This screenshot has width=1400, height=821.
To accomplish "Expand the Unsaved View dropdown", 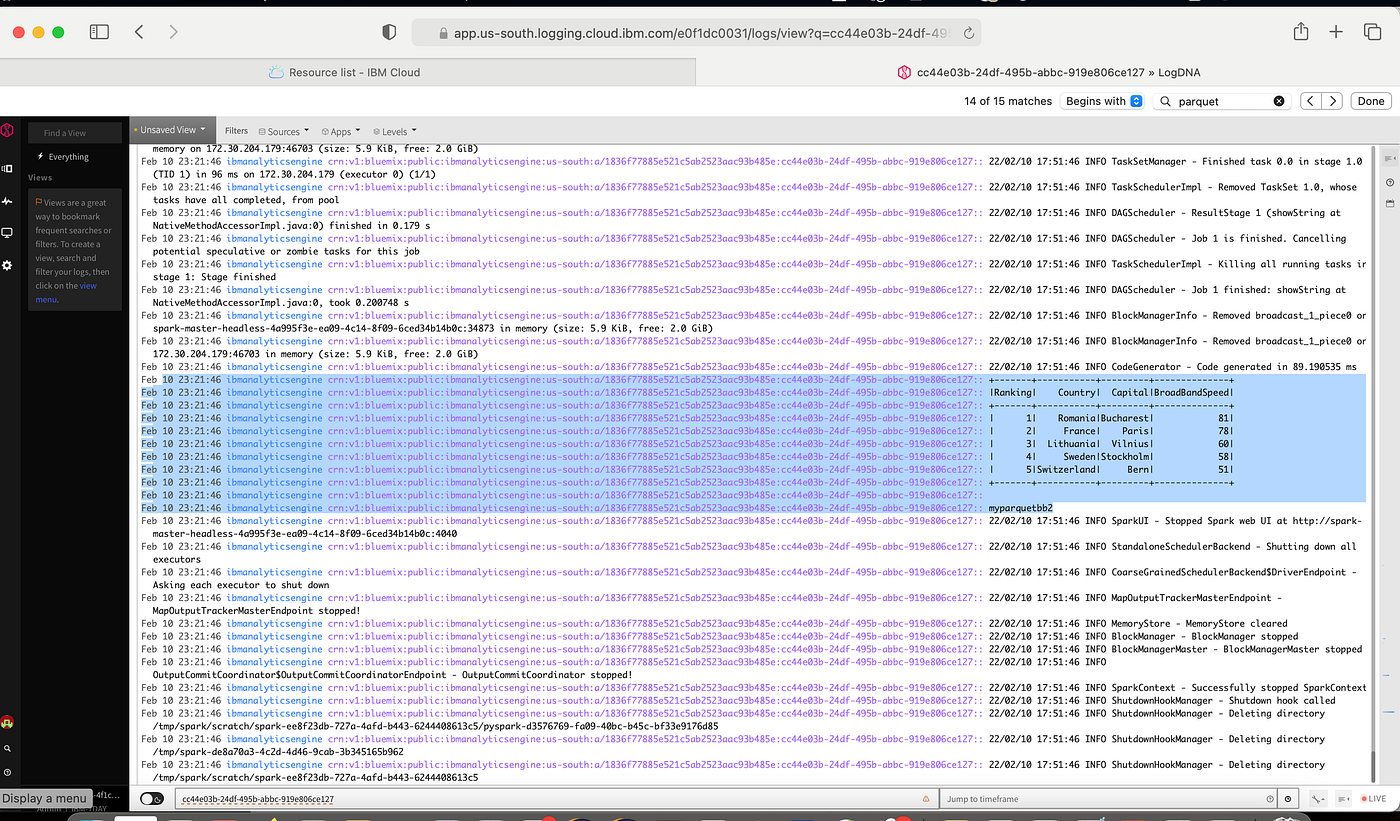I will 172,130.
